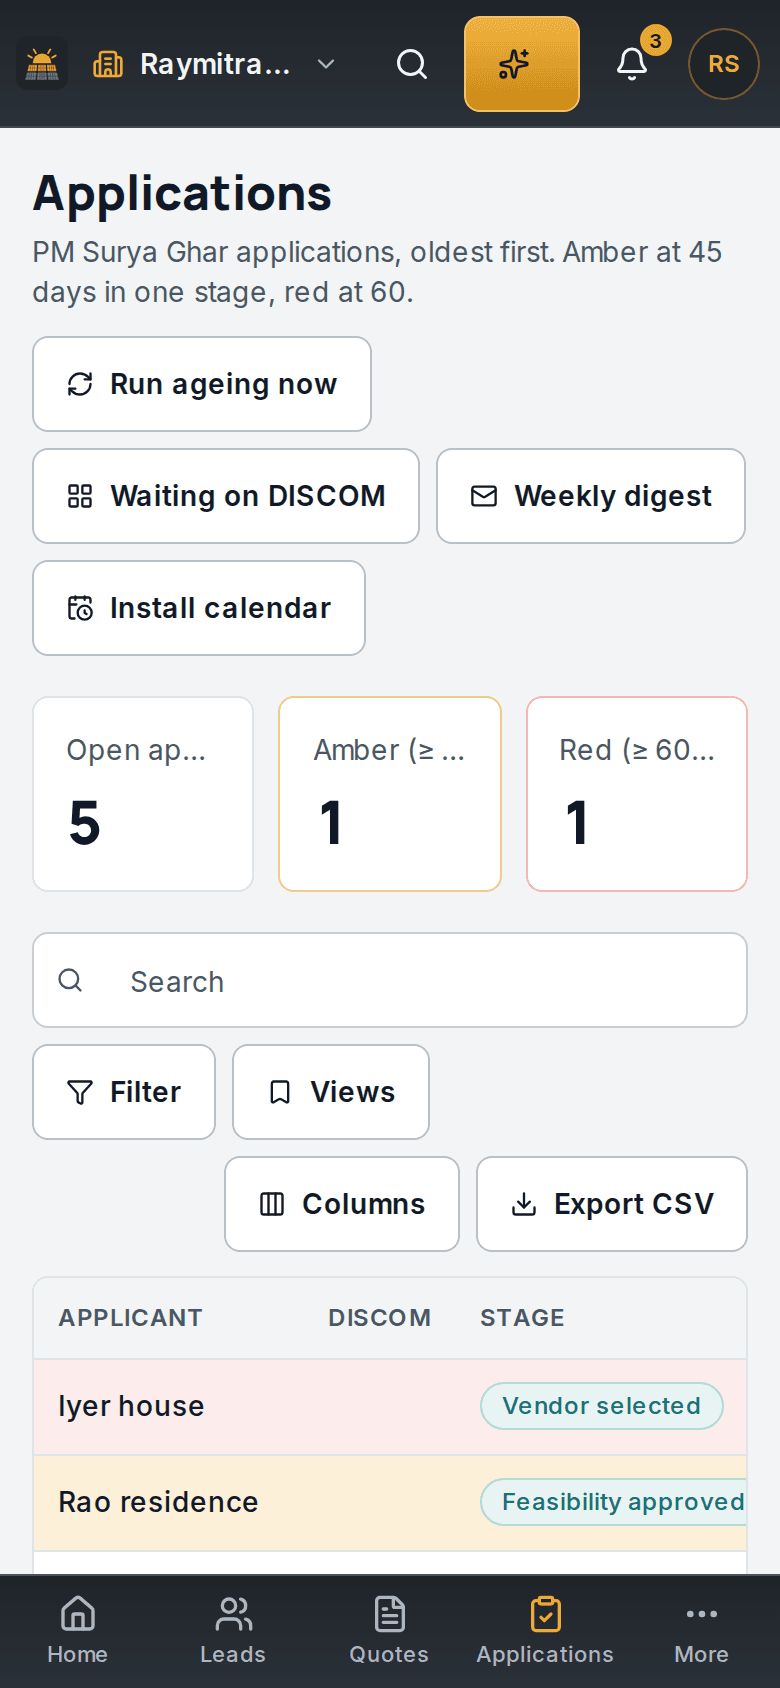
Task: Click the grid icon in Waiting on DISCOM
Action: coord(80,496)
